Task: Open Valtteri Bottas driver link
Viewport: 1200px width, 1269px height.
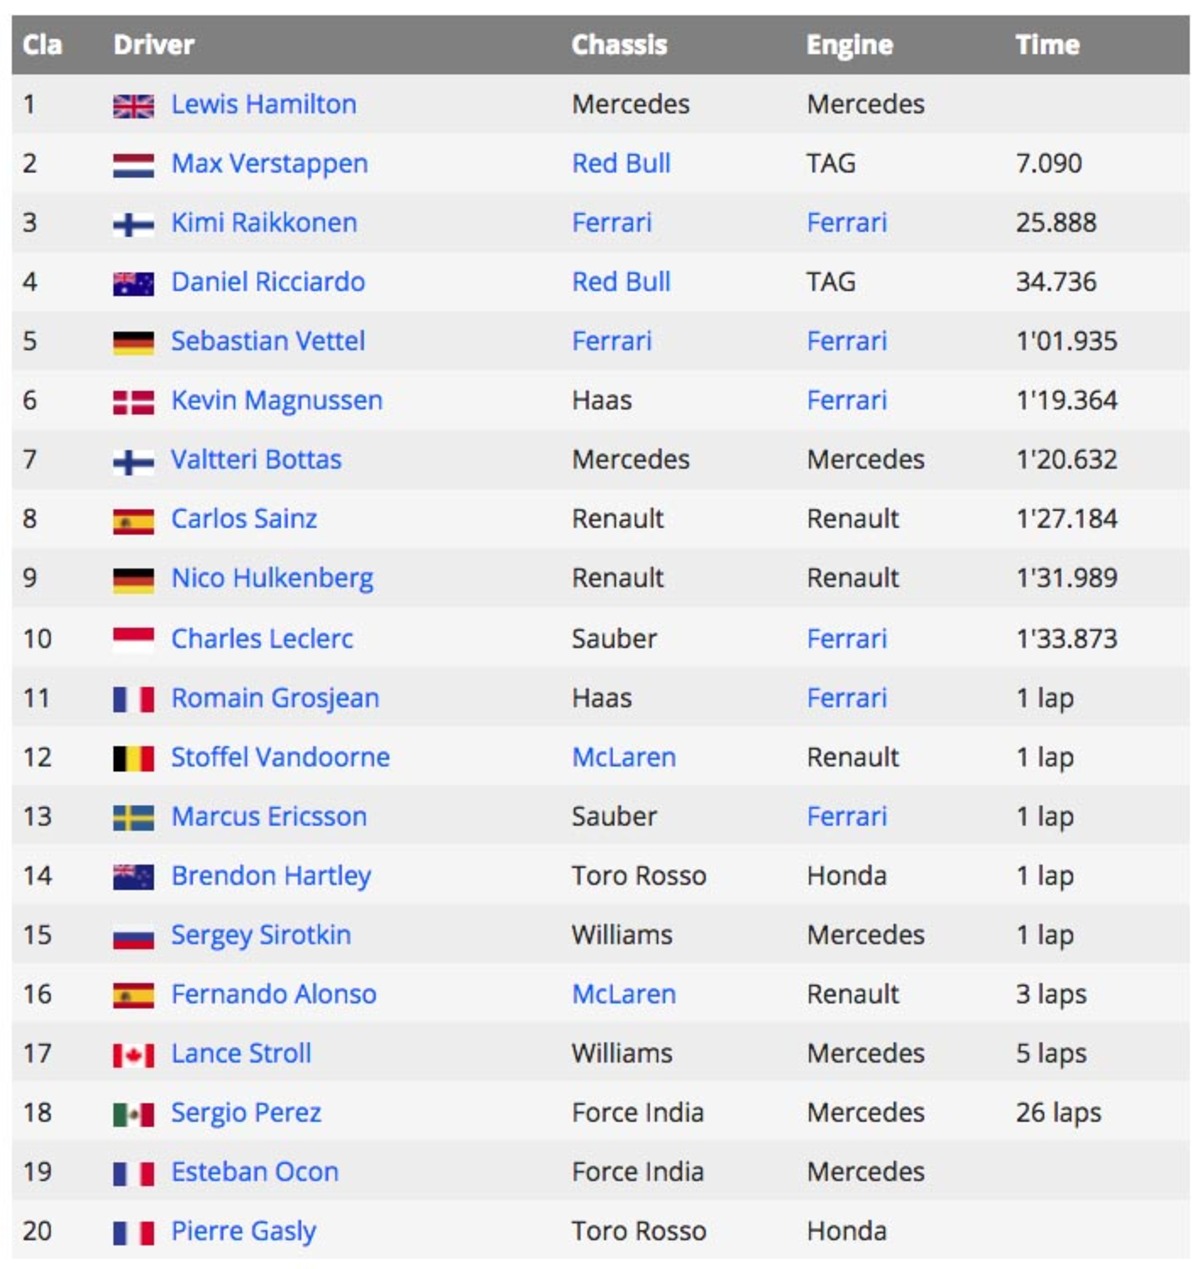Action: point(257,459)
